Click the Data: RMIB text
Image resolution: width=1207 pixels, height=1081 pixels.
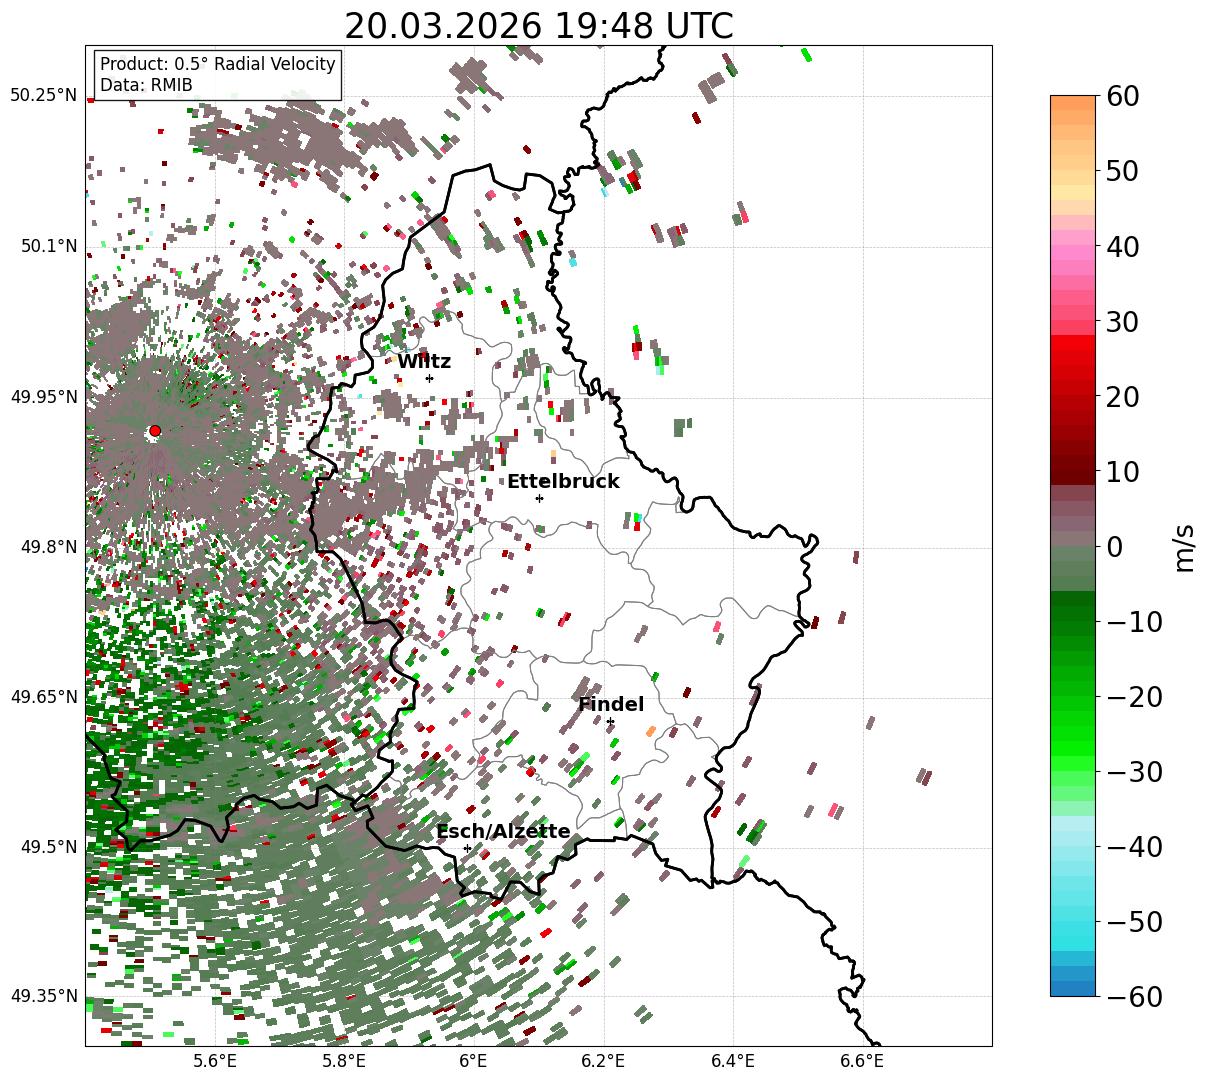[x=146, y=86]
